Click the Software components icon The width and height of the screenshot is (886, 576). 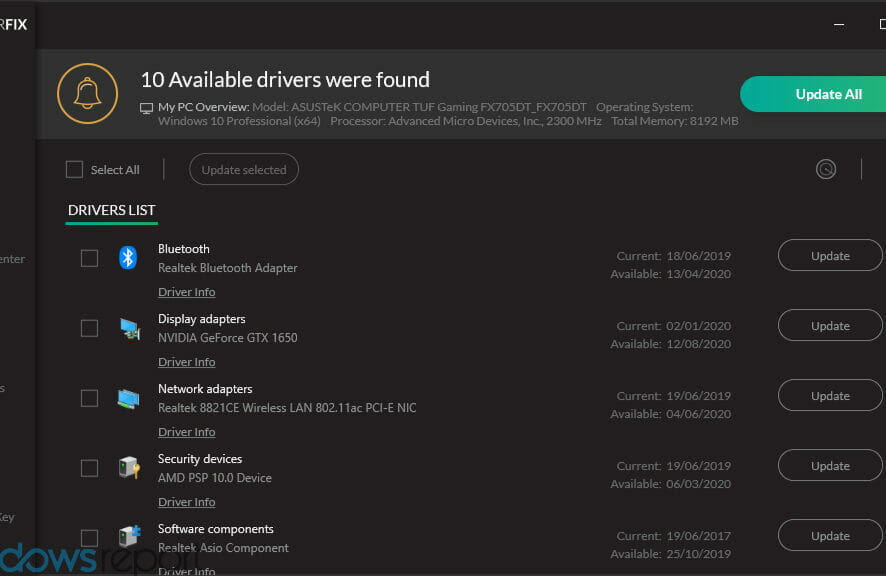pyautogui.click(x=129, y=536)
